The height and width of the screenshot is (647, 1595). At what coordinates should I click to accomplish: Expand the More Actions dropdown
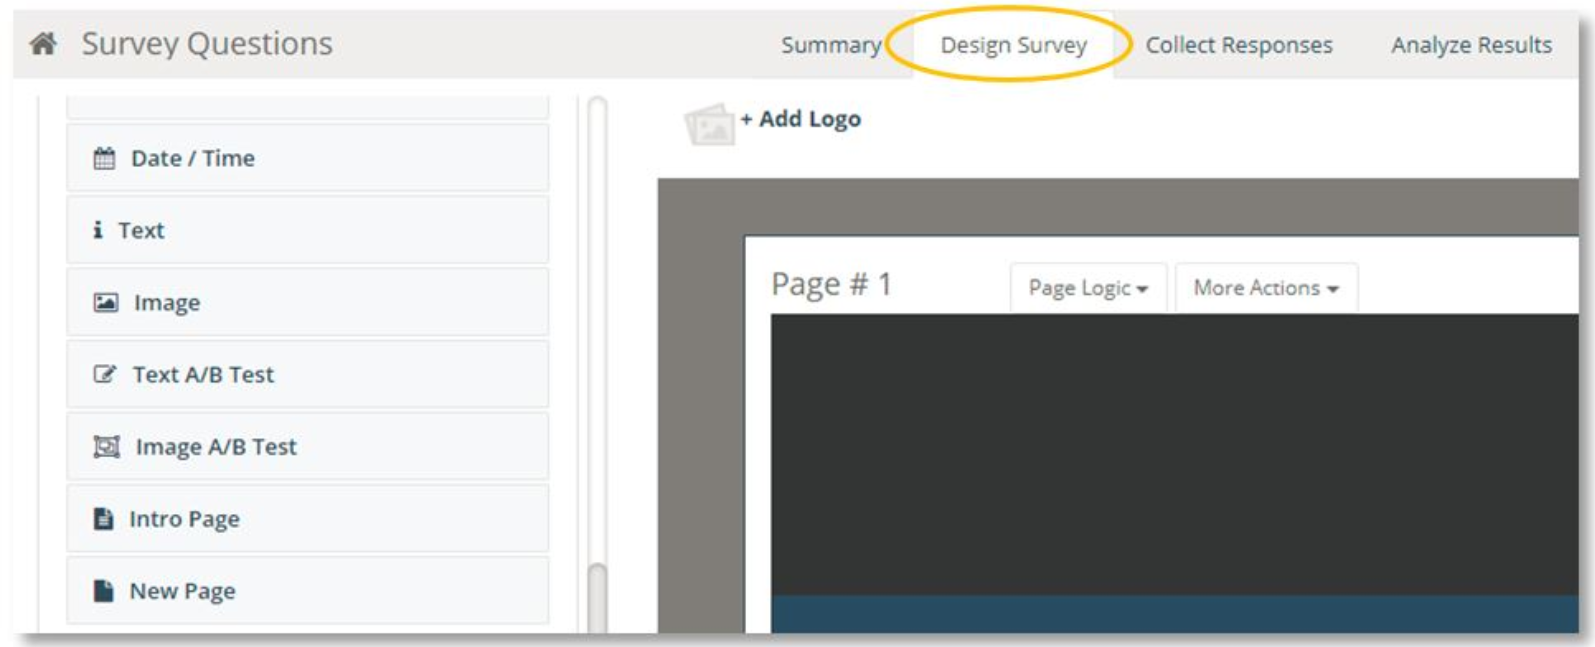(1265, 288)
